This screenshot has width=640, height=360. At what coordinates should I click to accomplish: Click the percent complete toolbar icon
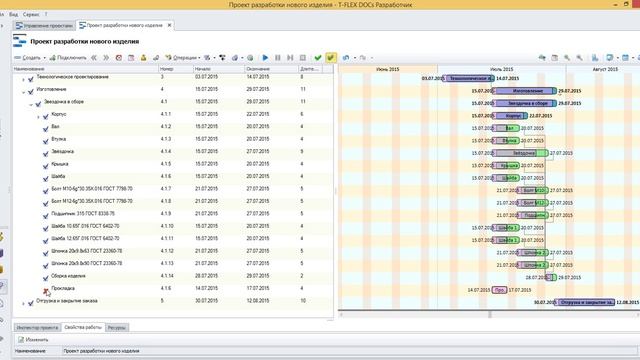tap(207, 58)
